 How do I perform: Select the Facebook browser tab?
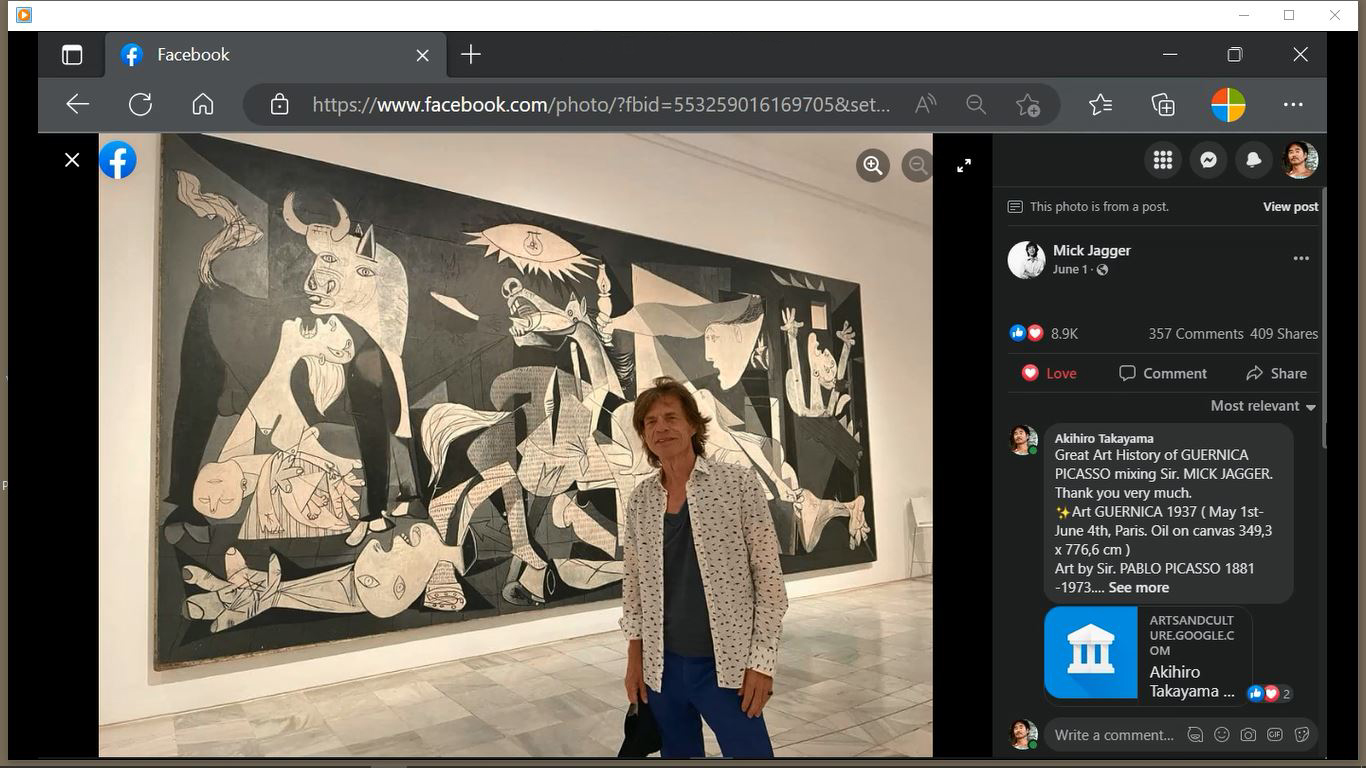tap(275, 55)
